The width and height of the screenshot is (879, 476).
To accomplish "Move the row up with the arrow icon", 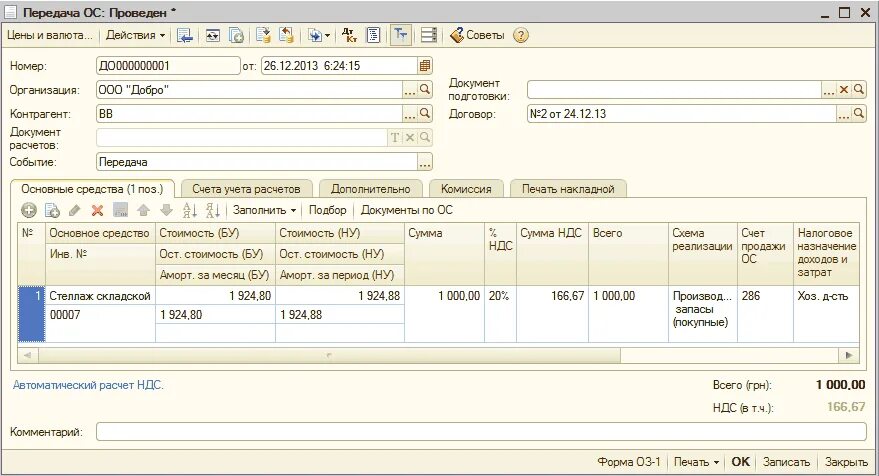I will point(144,210).
